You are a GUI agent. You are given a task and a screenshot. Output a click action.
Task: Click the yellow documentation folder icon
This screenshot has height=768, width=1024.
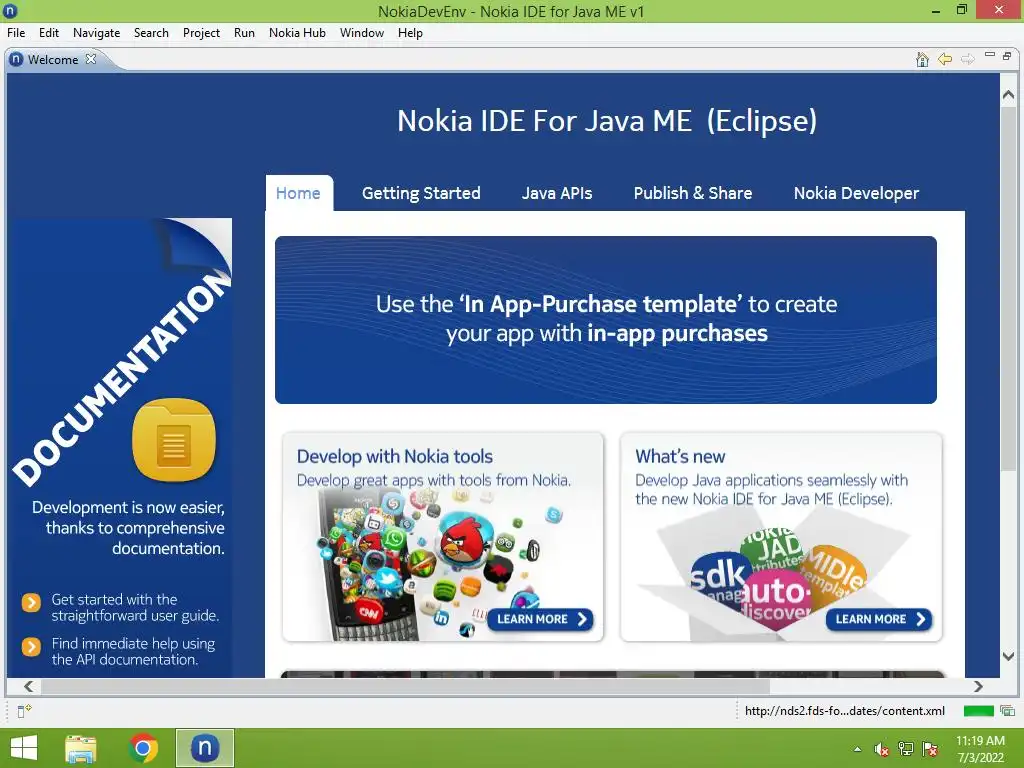point(174,440)
